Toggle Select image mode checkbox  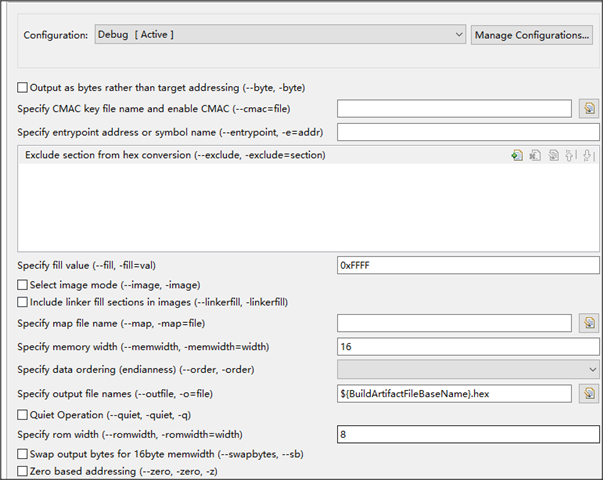point(23,285)
